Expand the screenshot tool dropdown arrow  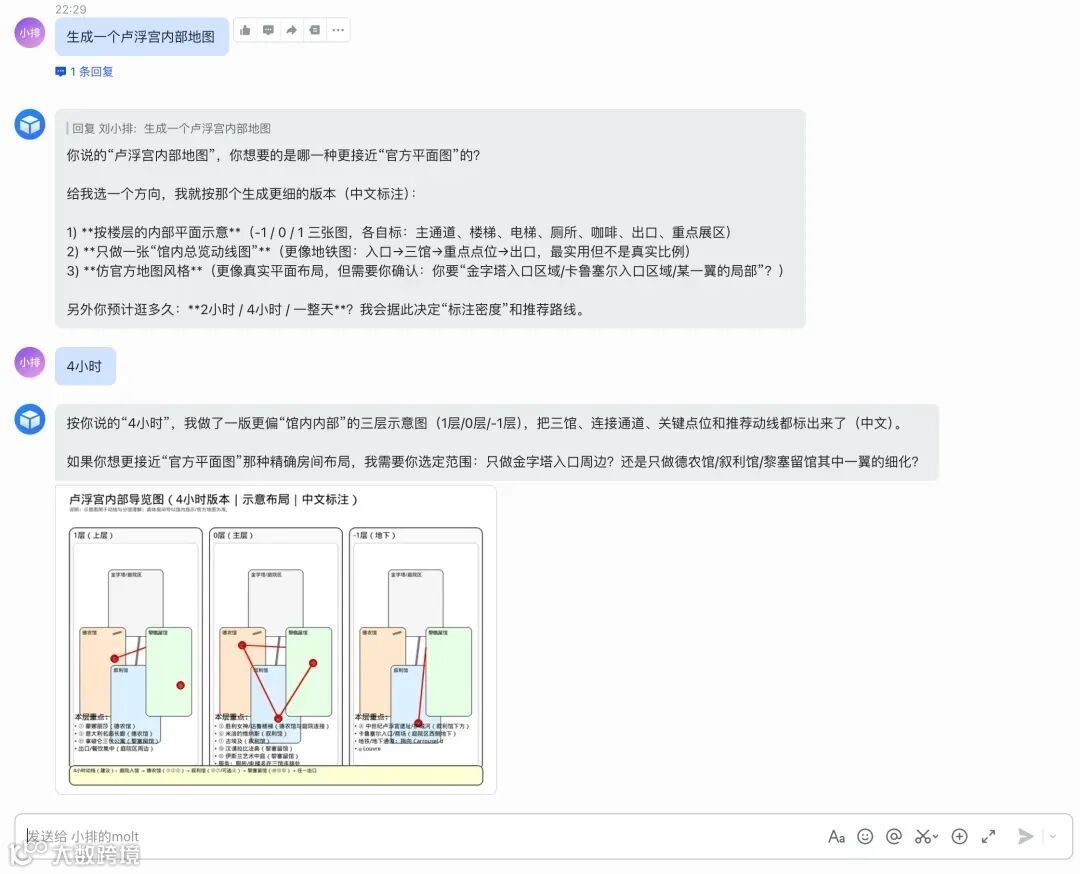pyautogui.click(x=935, y=837)
